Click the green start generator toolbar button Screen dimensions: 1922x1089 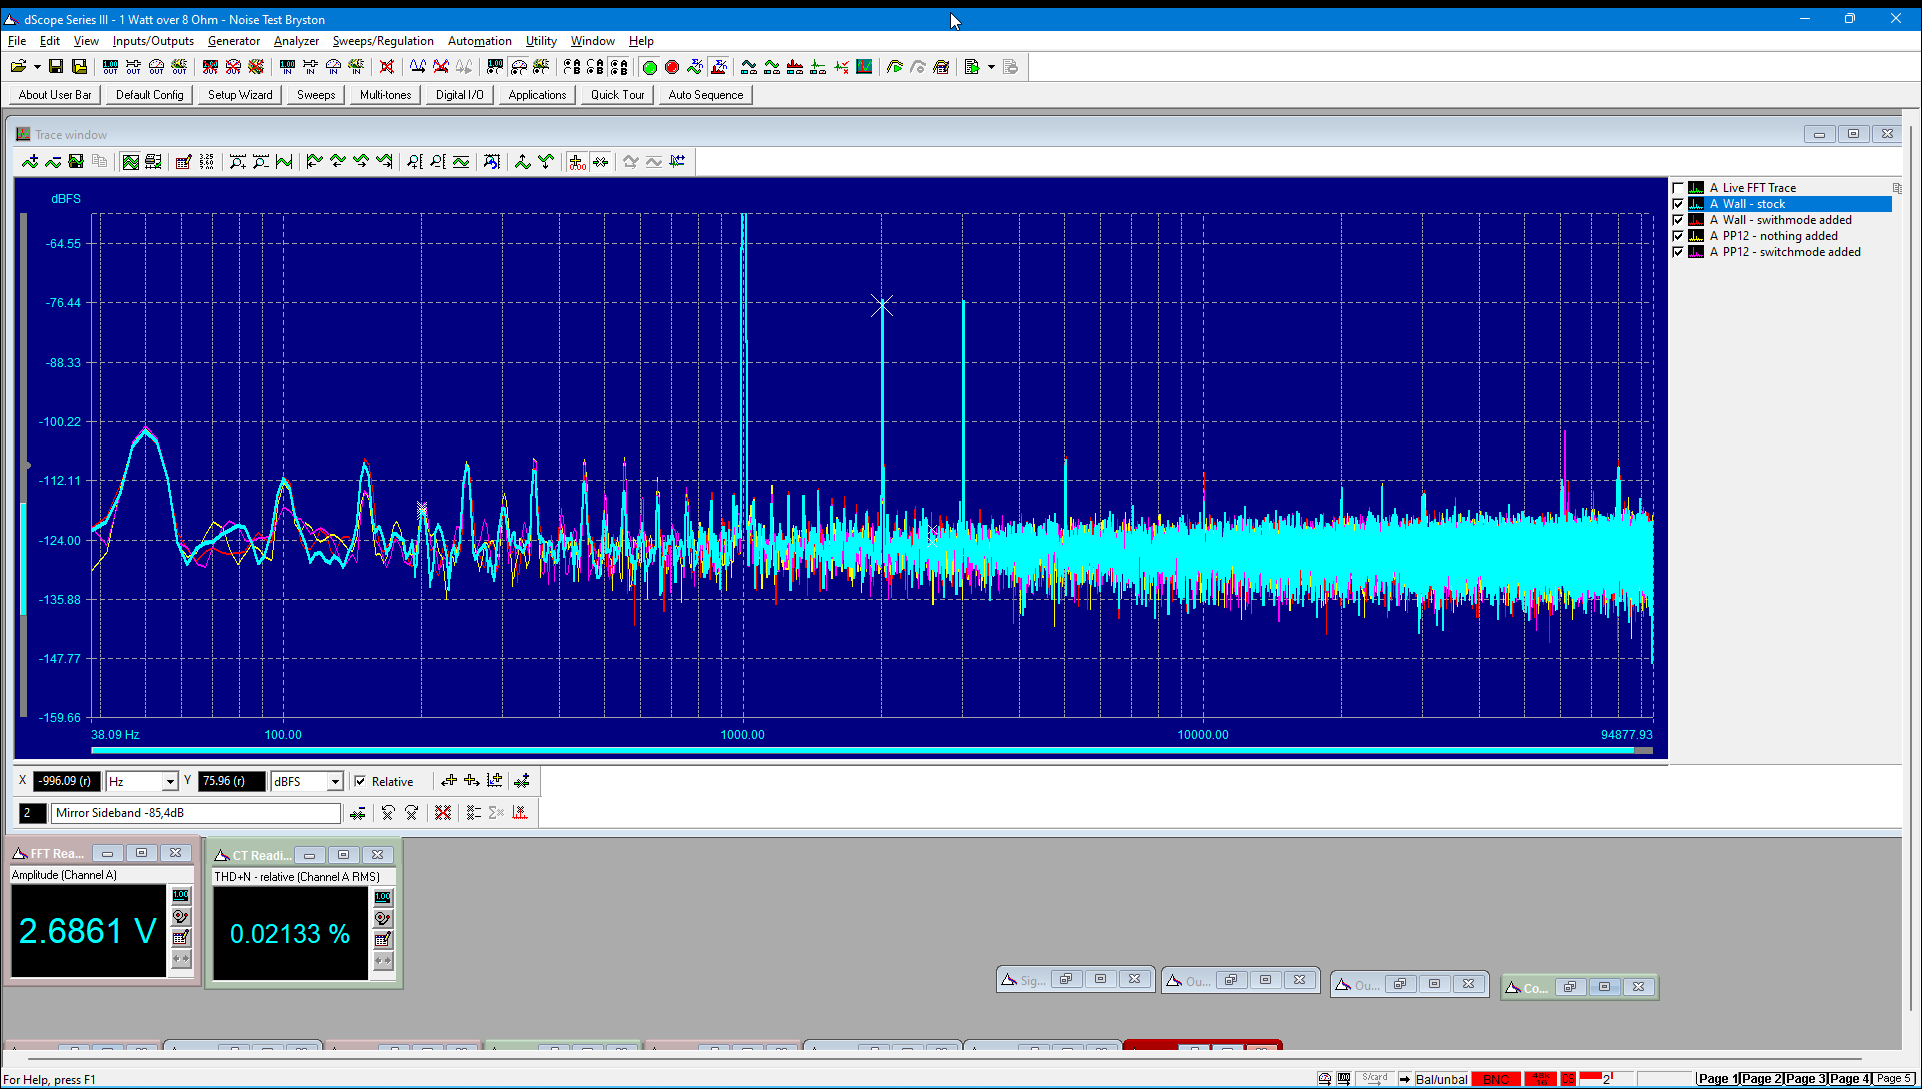(649, 67)
